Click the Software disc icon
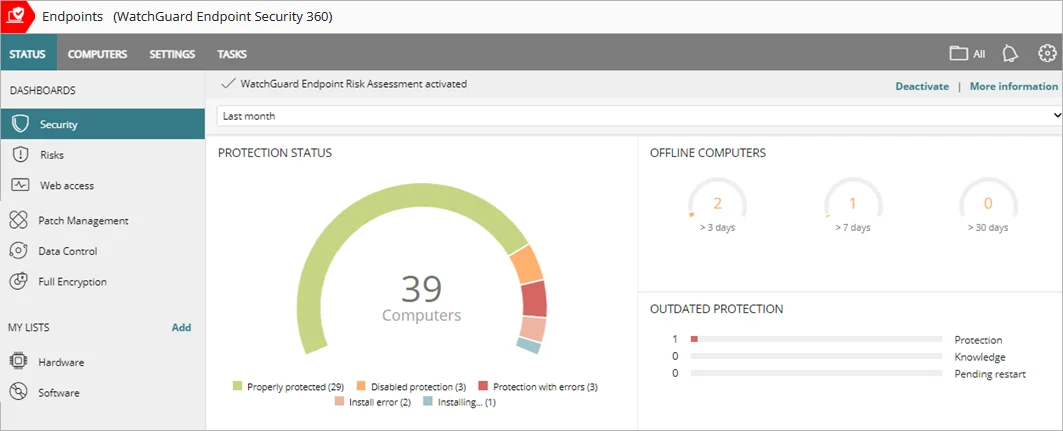1063x431 pixels. [18, 392]
